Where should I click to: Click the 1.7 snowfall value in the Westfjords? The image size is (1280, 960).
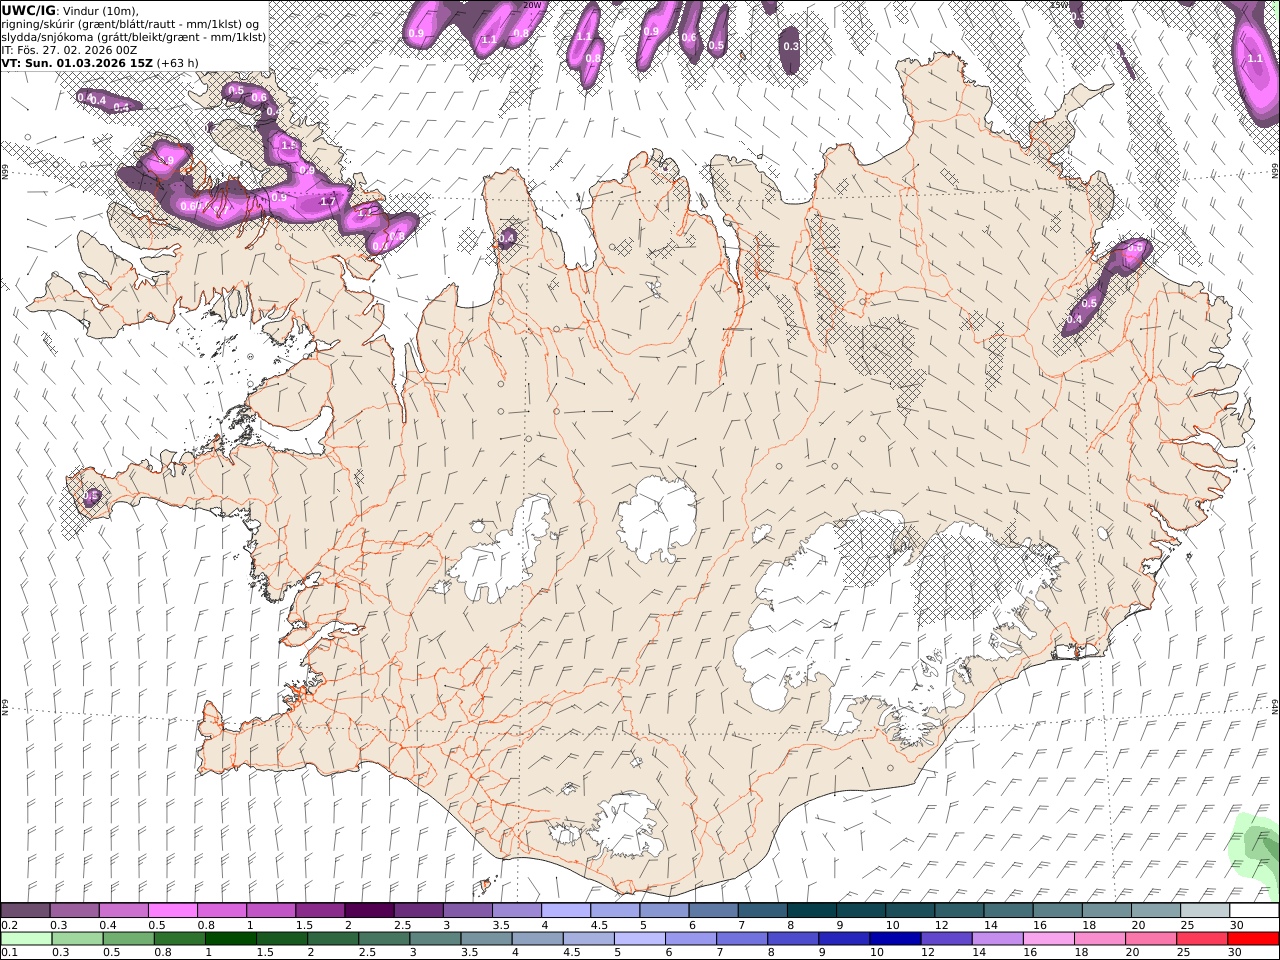(x=327, y=202)
